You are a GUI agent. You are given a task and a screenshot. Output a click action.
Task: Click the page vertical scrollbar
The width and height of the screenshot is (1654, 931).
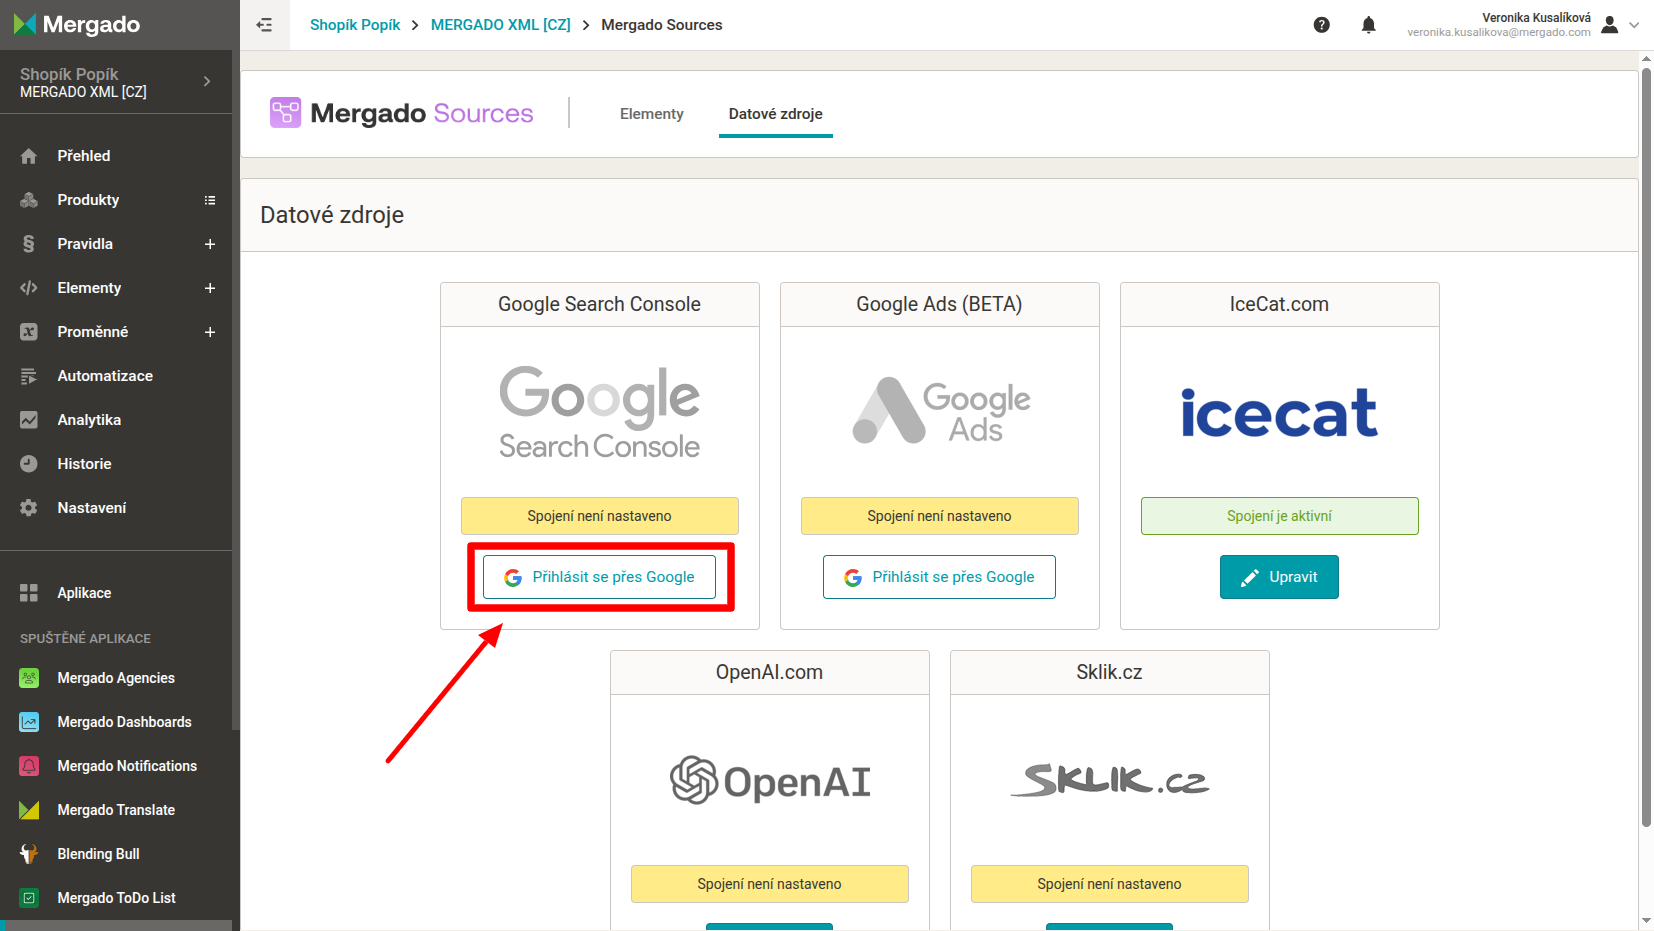(1646, 447)
